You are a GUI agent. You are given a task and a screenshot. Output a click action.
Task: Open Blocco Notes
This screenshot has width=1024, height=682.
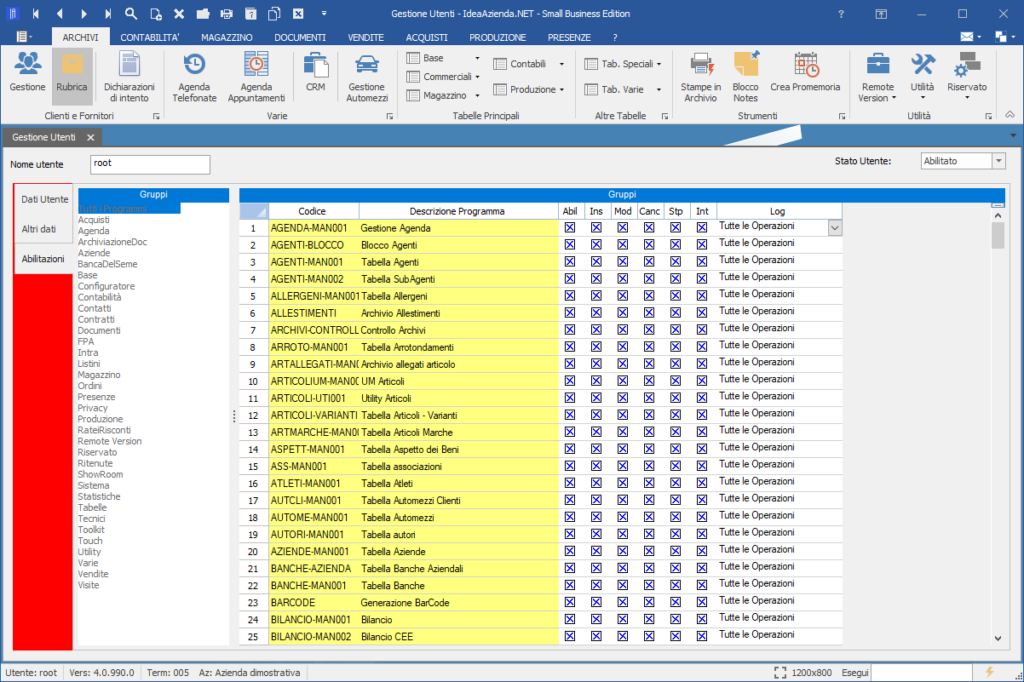(745, 78)
